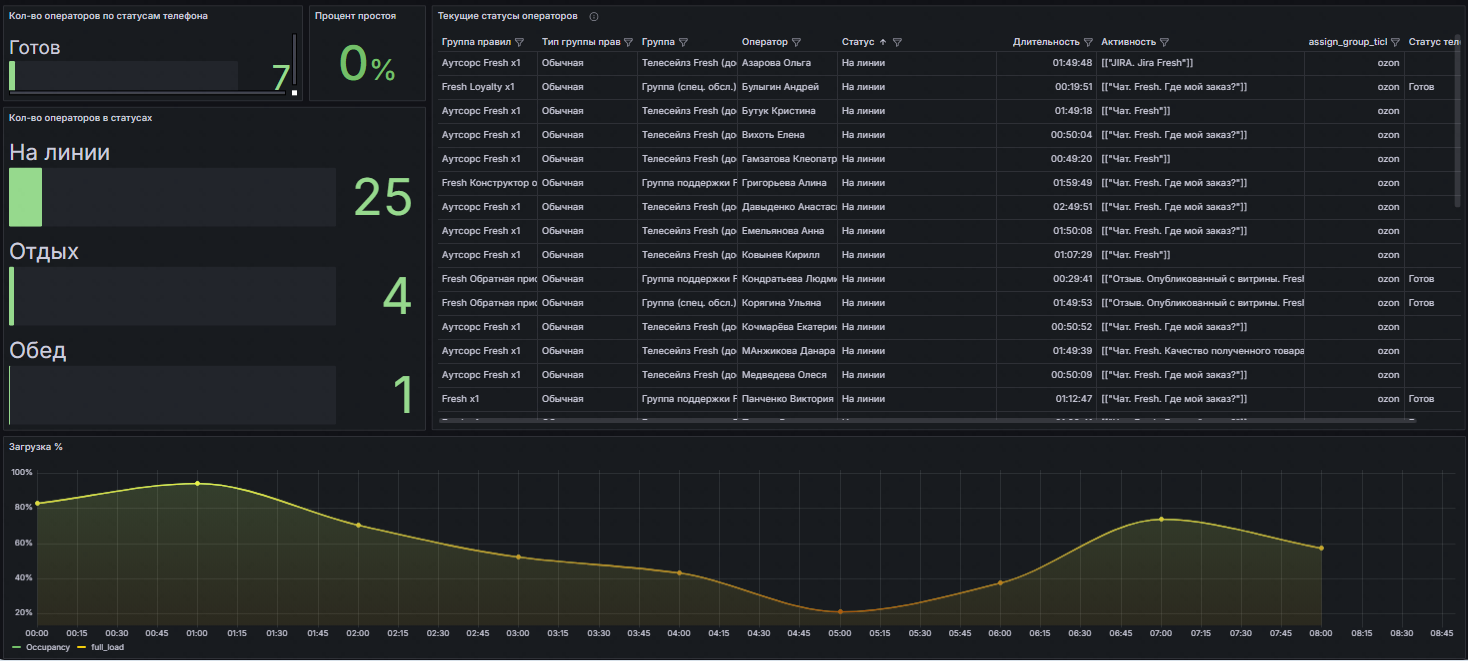Select the 01:00 data point on the chart

pyautogui.click(x=197, y=483)
